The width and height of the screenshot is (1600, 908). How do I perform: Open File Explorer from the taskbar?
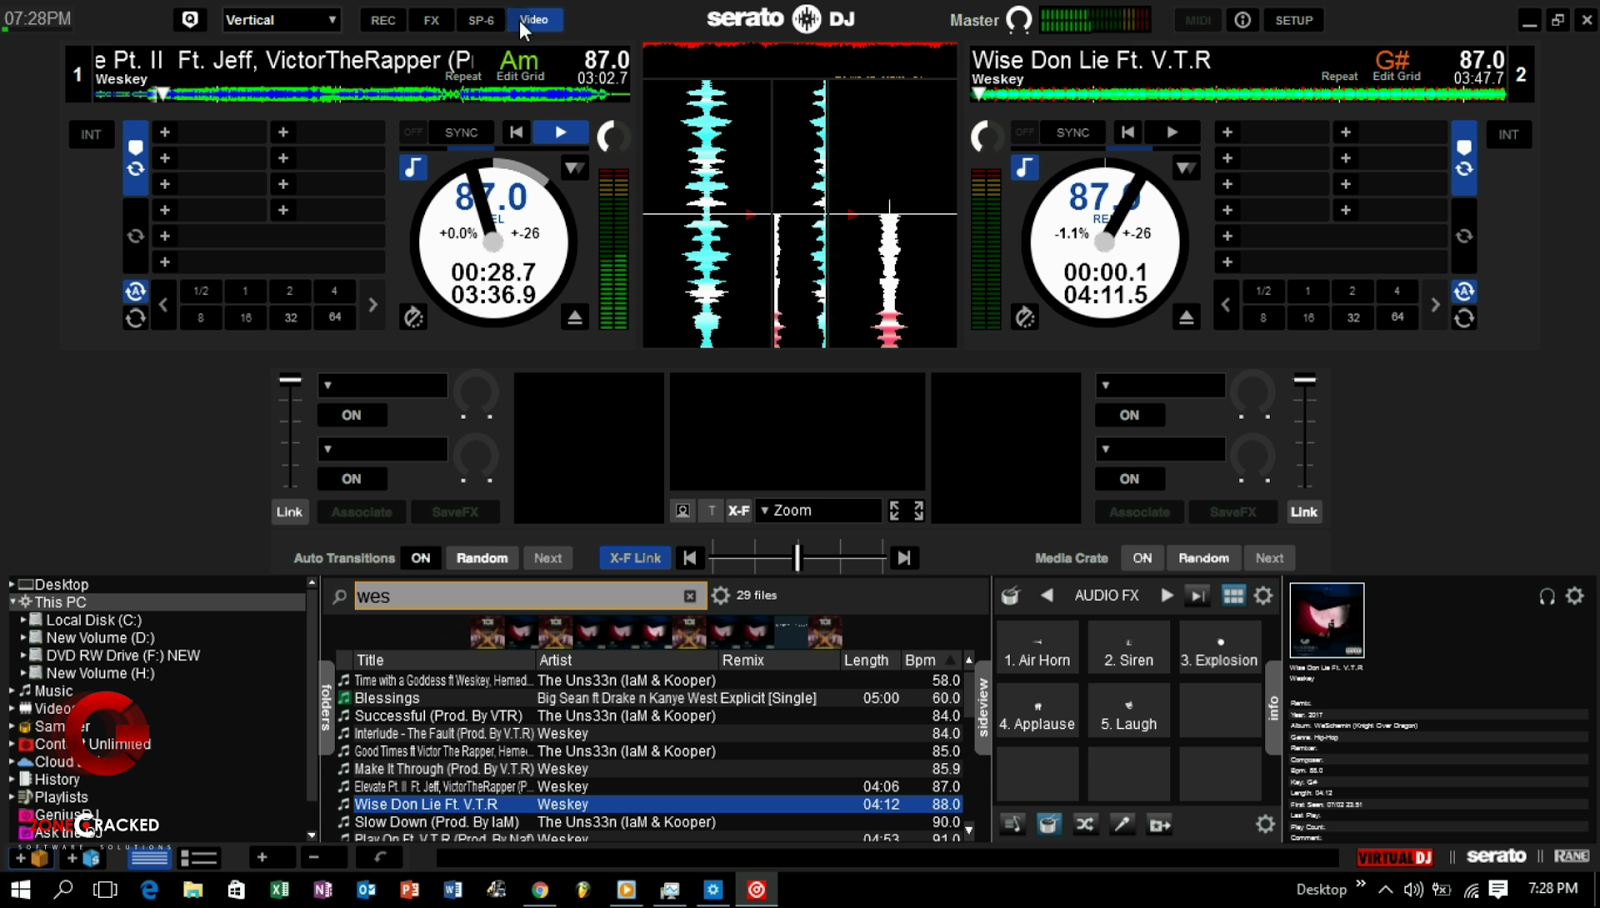coord(193,889)
